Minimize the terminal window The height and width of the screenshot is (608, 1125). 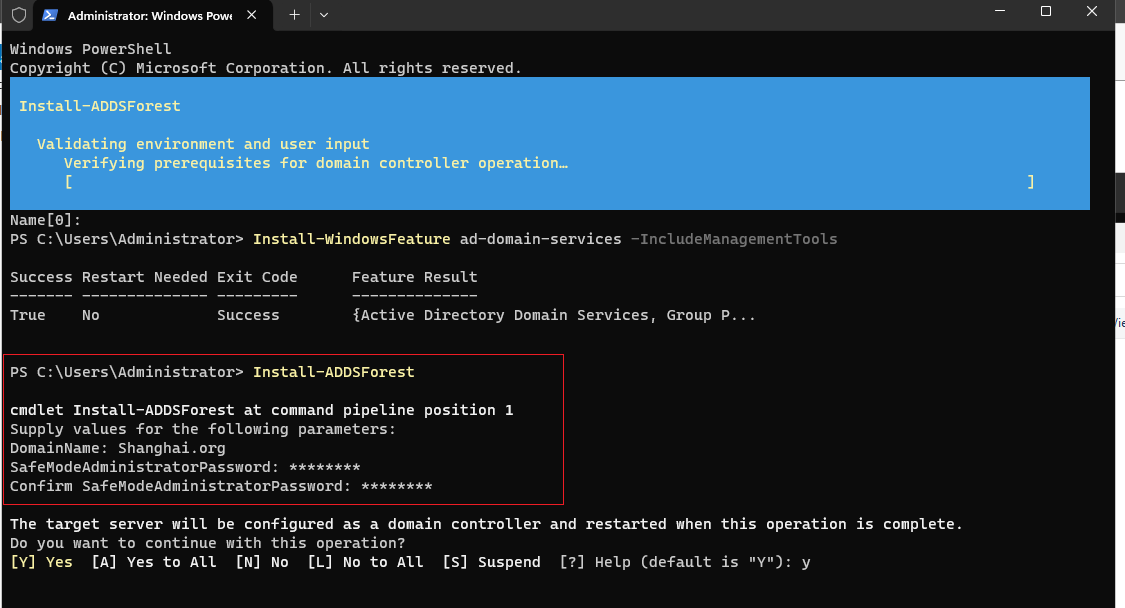999,11
